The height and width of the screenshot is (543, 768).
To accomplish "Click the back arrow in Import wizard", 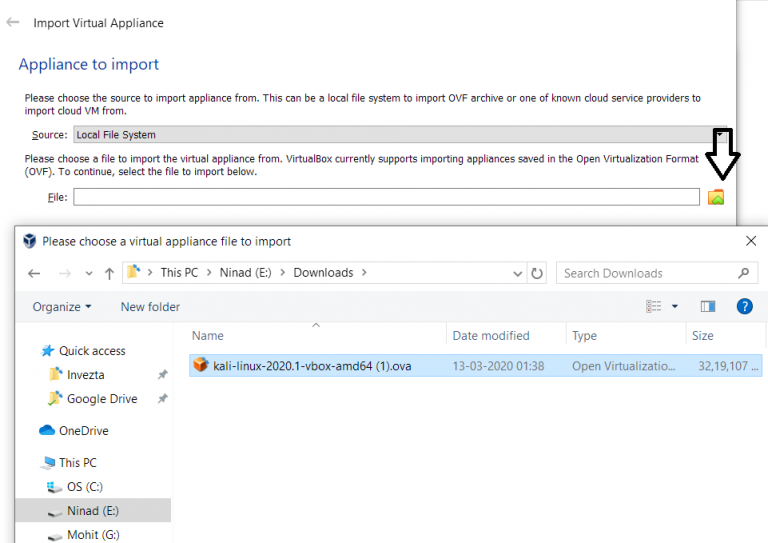I will coord(13,22).
